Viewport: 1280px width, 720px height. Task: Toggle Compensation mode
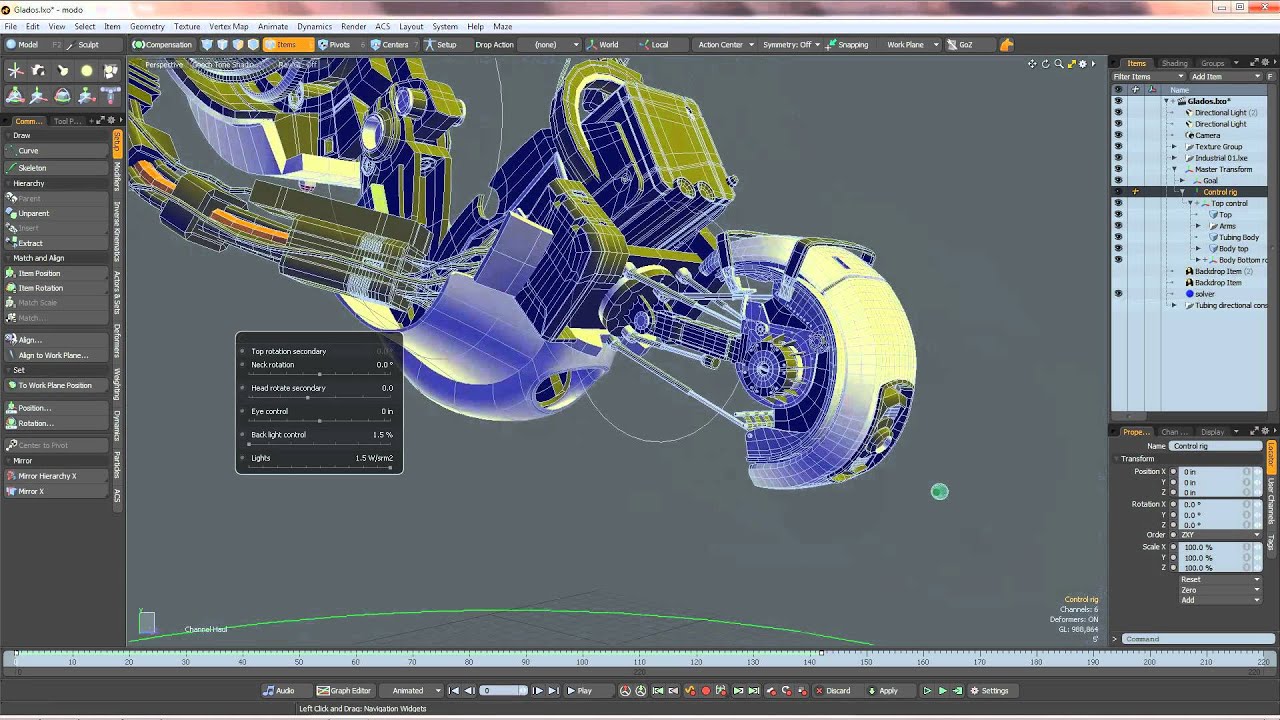coord(162,44)
